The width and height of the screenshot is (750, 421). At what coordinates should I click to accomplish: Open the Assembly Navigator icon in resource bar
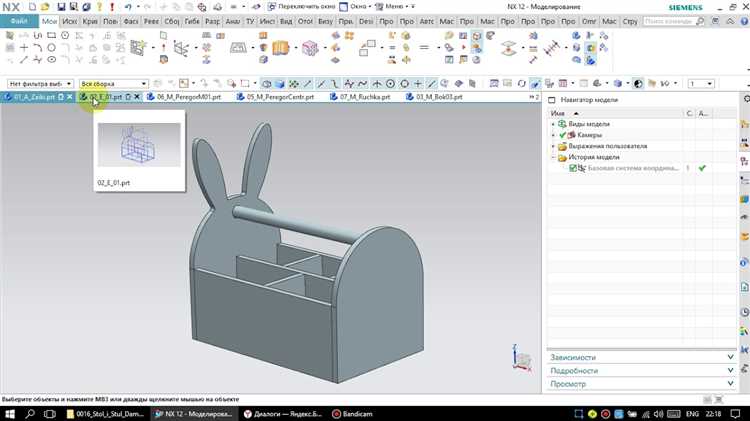click(x=744, y=124)
